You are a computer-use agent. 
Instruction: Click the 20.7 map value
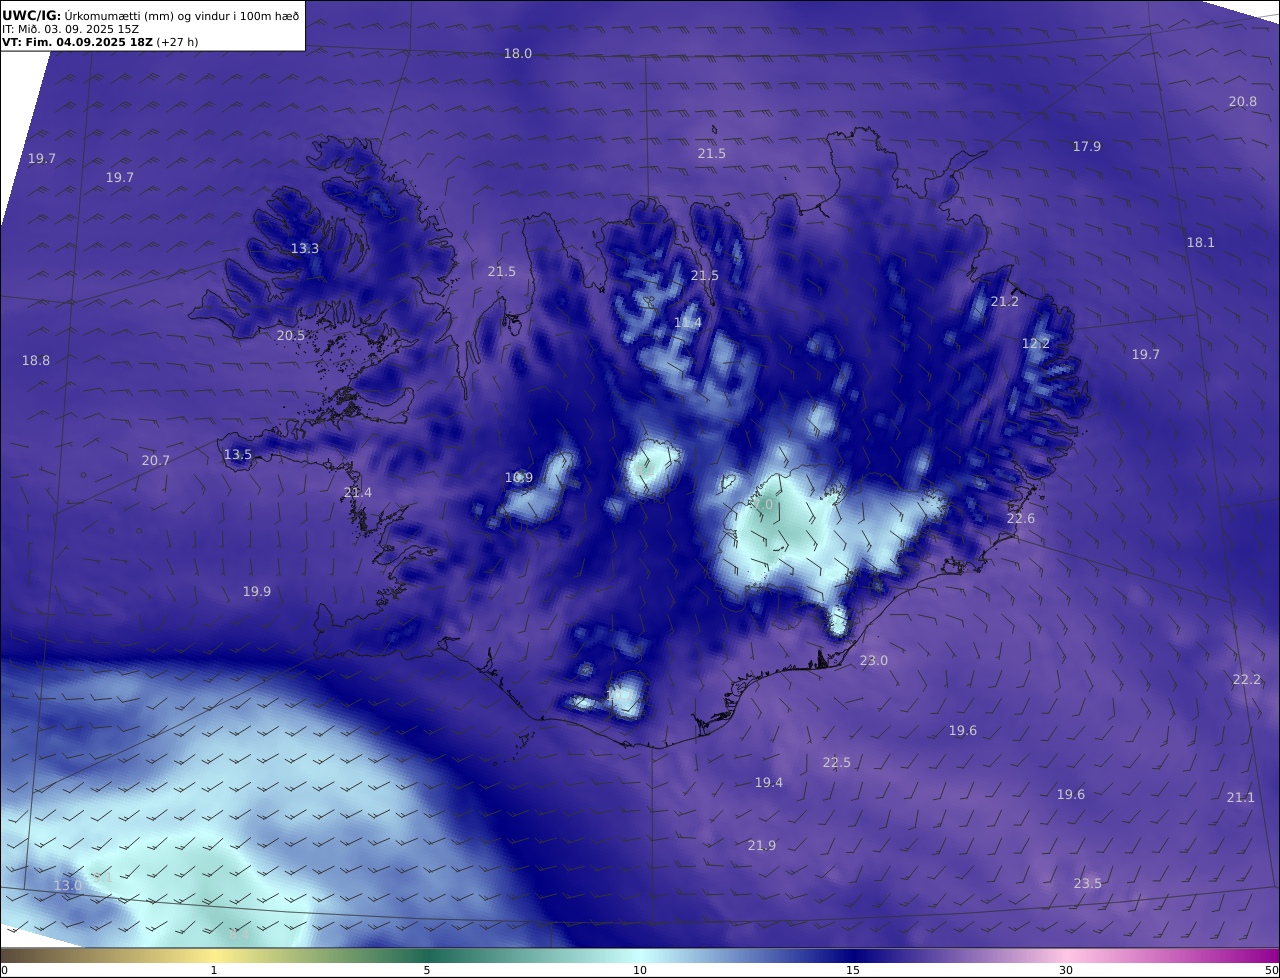156,461
